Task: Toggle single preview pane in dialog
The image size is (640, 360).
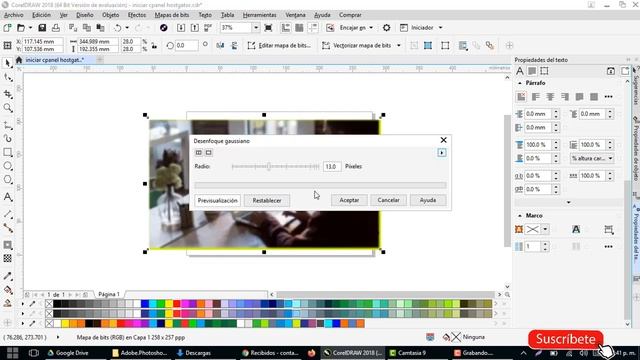Action: click(x=209, y=153)
